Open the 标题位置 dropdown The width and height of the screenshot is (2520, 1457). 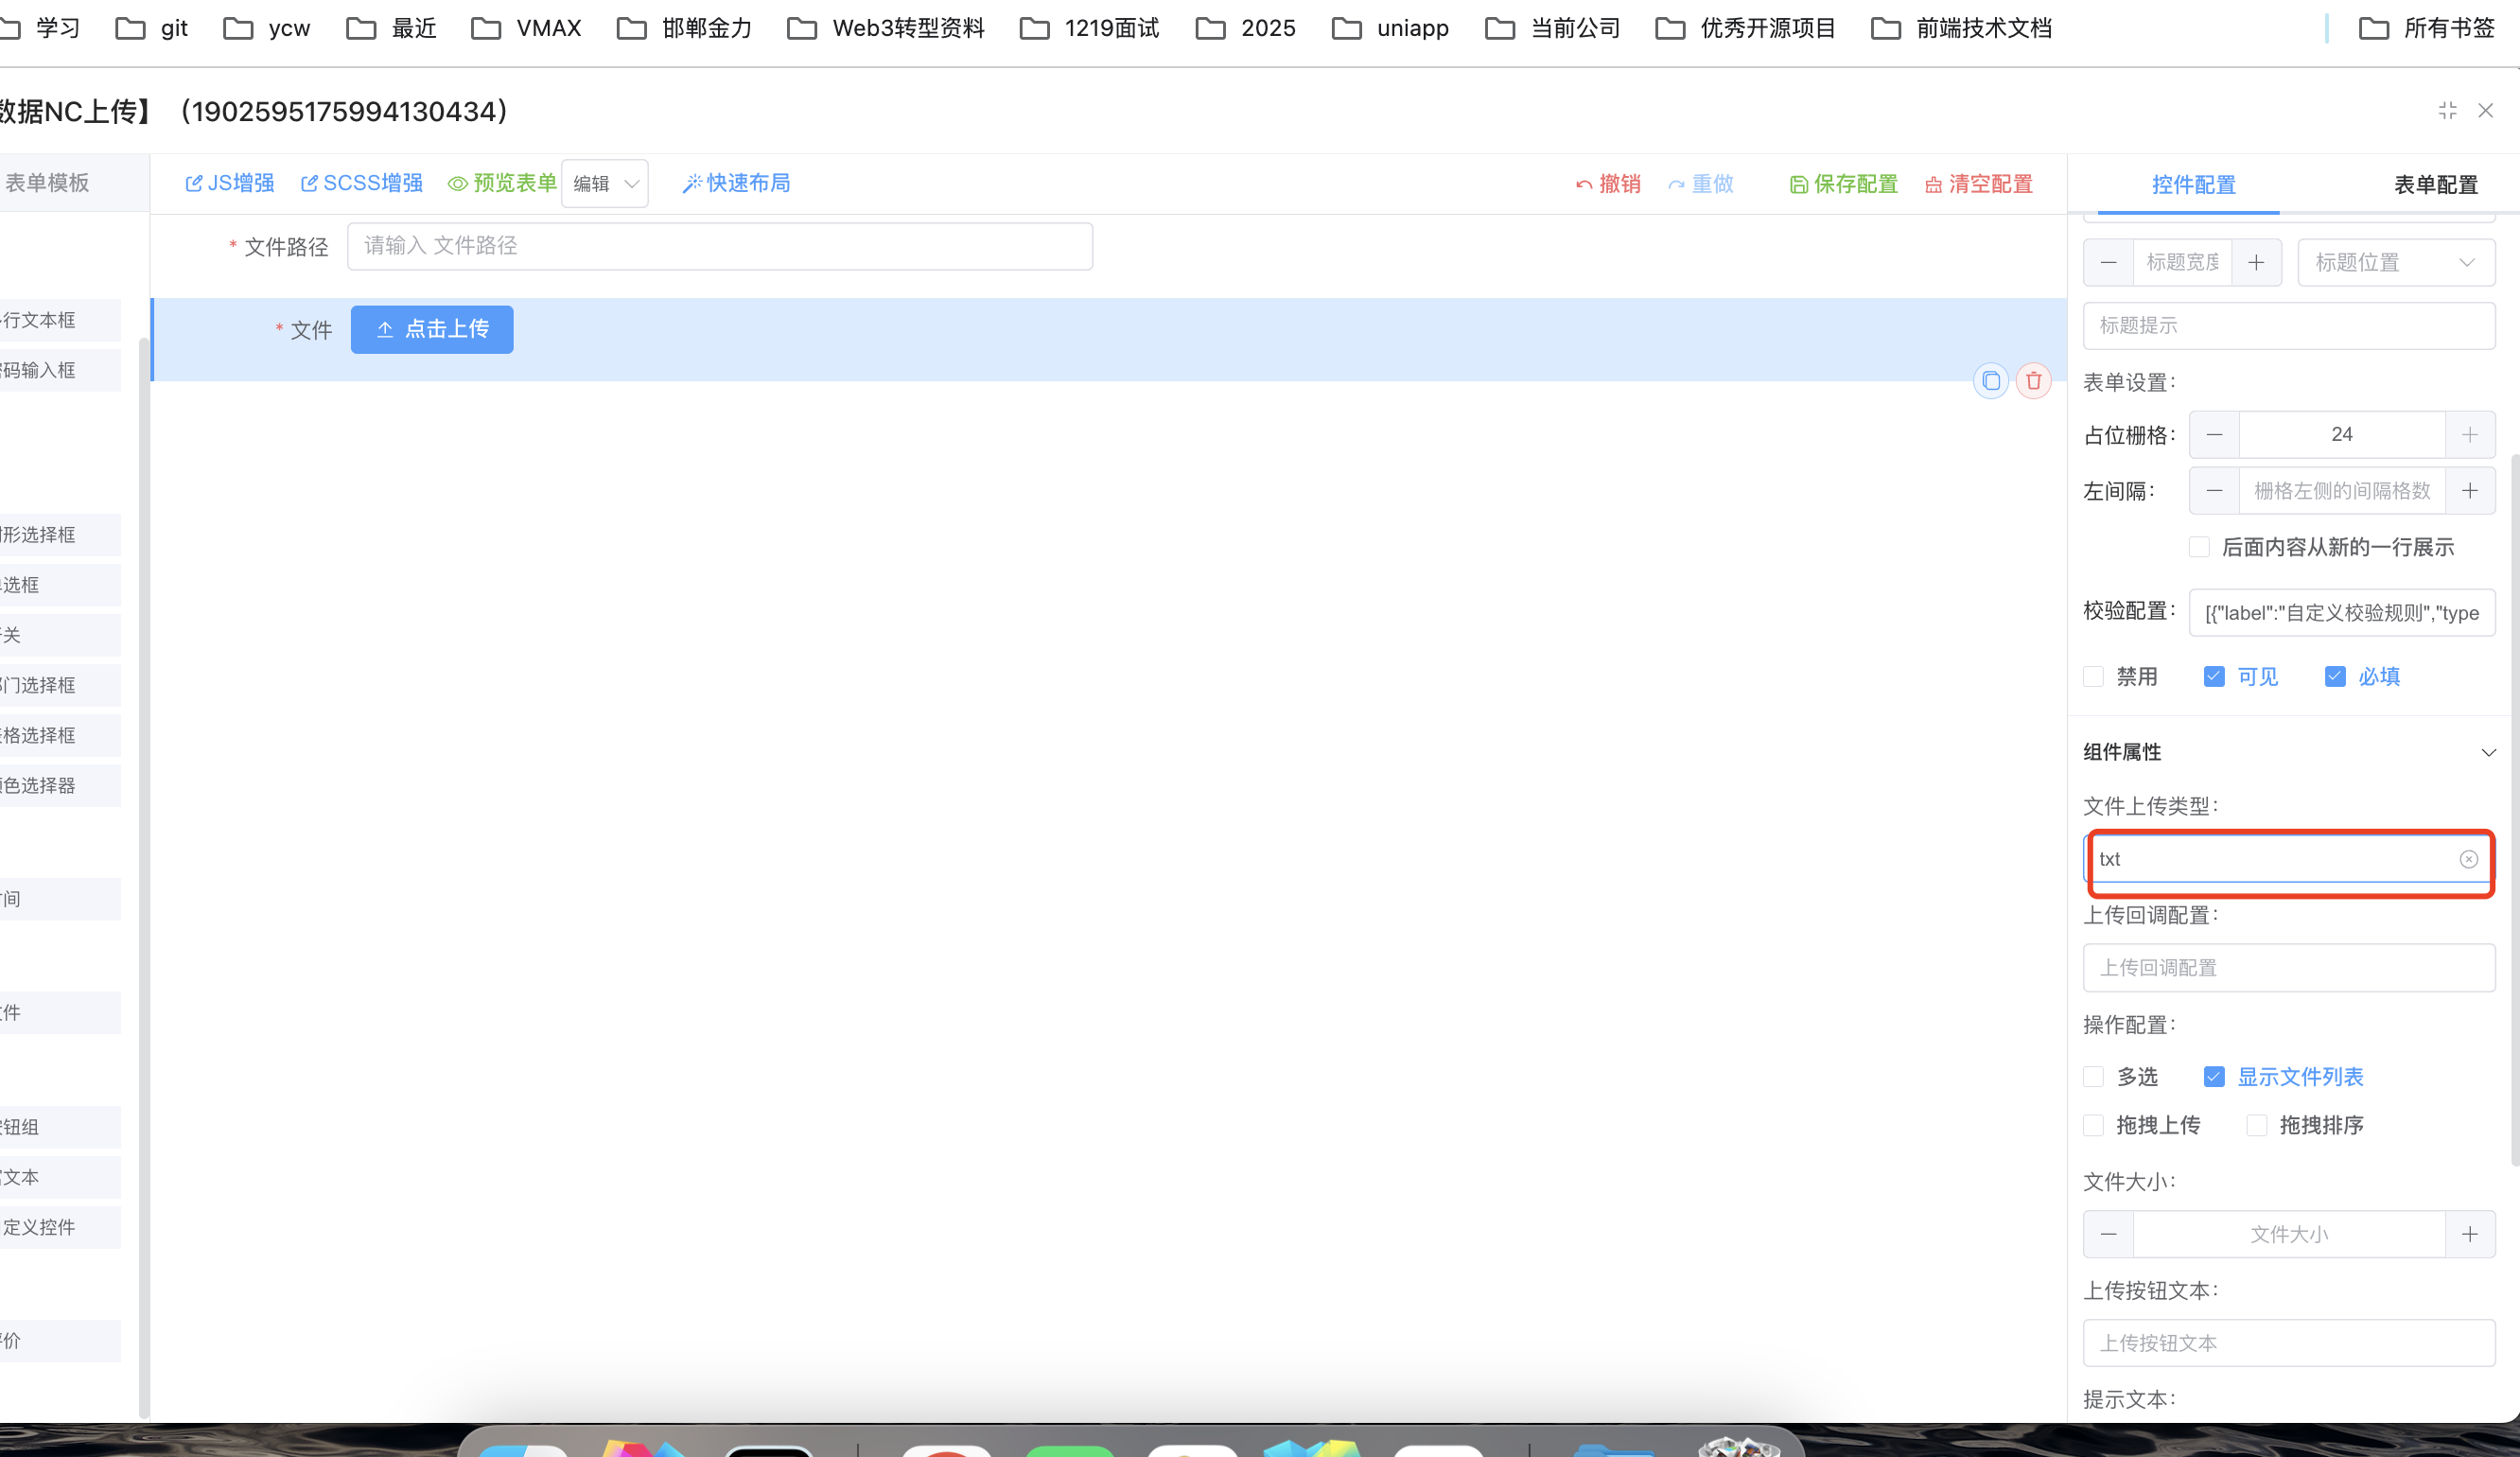2395,263
